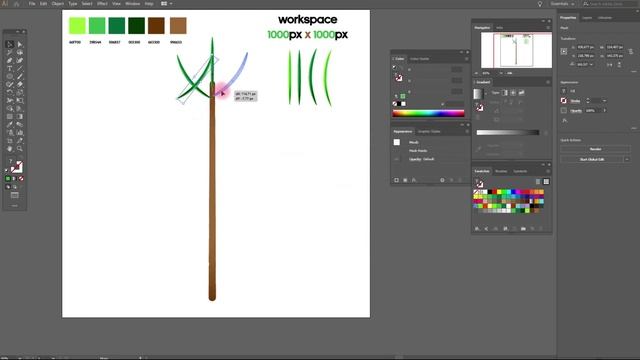The image size is (640, 360).
Task: Click Add New Effect fx in Appearance panel
Action: tap(414, 180)
